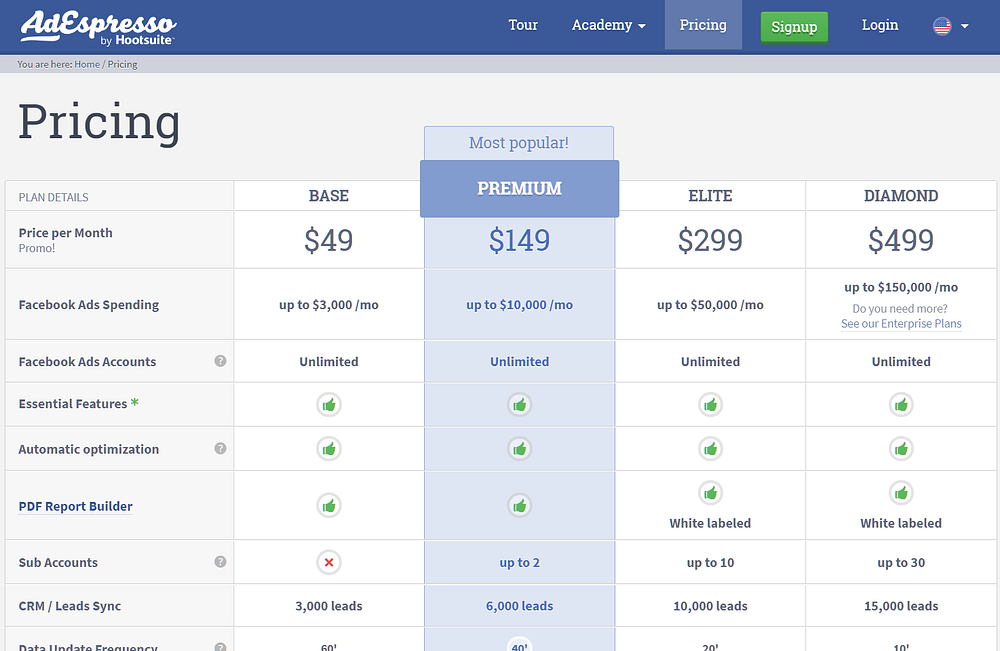This screenshot has width=1000, height=651.
Task: Click 'up to 2' sub accounts cell
Action: [x=519, y=563]
